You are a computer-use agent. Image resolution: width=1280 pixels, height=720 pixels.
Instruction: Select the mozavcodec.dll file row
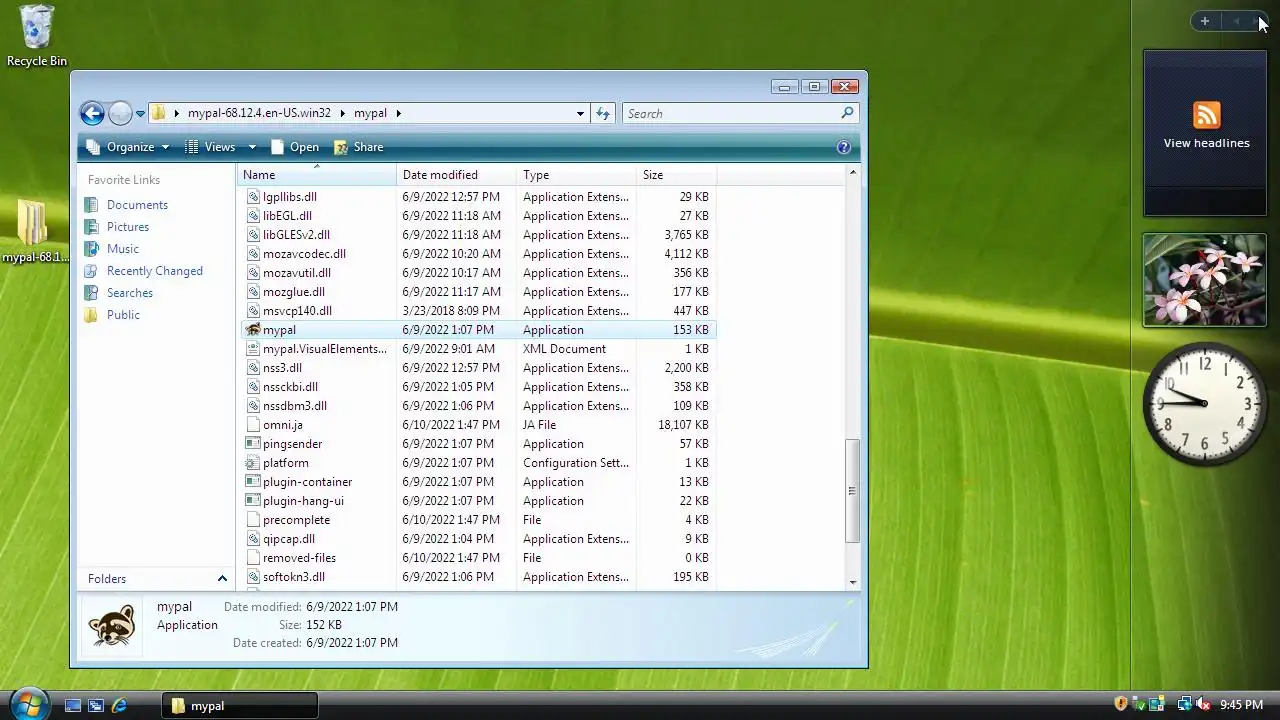coord(479,254)
